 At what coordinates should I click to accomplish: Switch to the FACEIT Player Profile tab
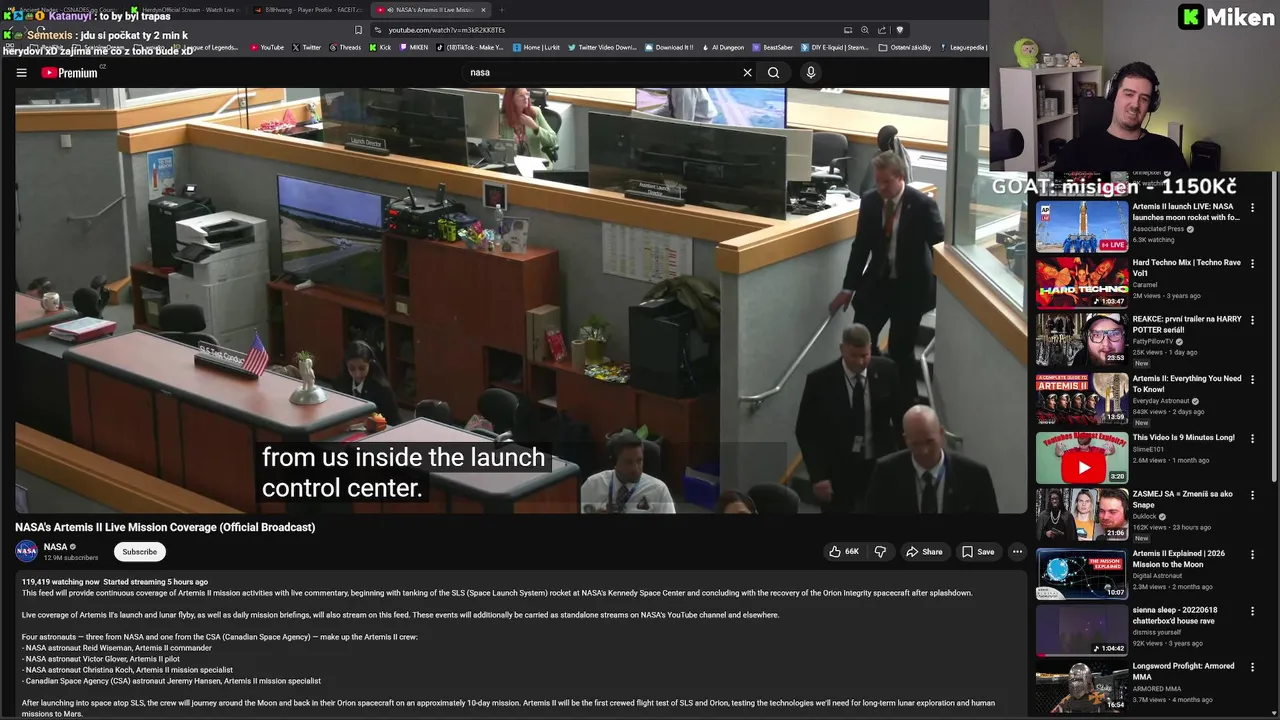pos(308,10)
